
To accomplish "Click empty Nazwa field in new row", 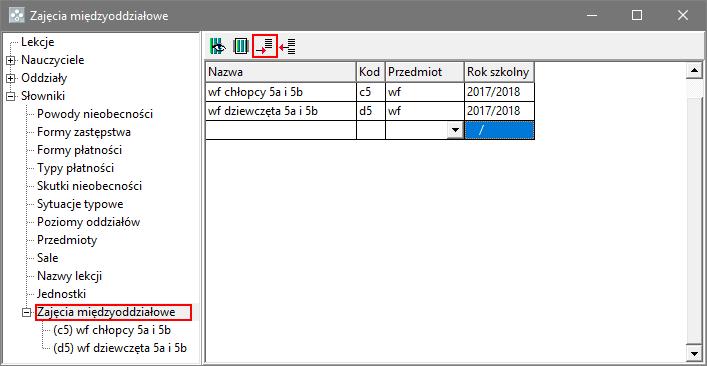I will [280, 130].
